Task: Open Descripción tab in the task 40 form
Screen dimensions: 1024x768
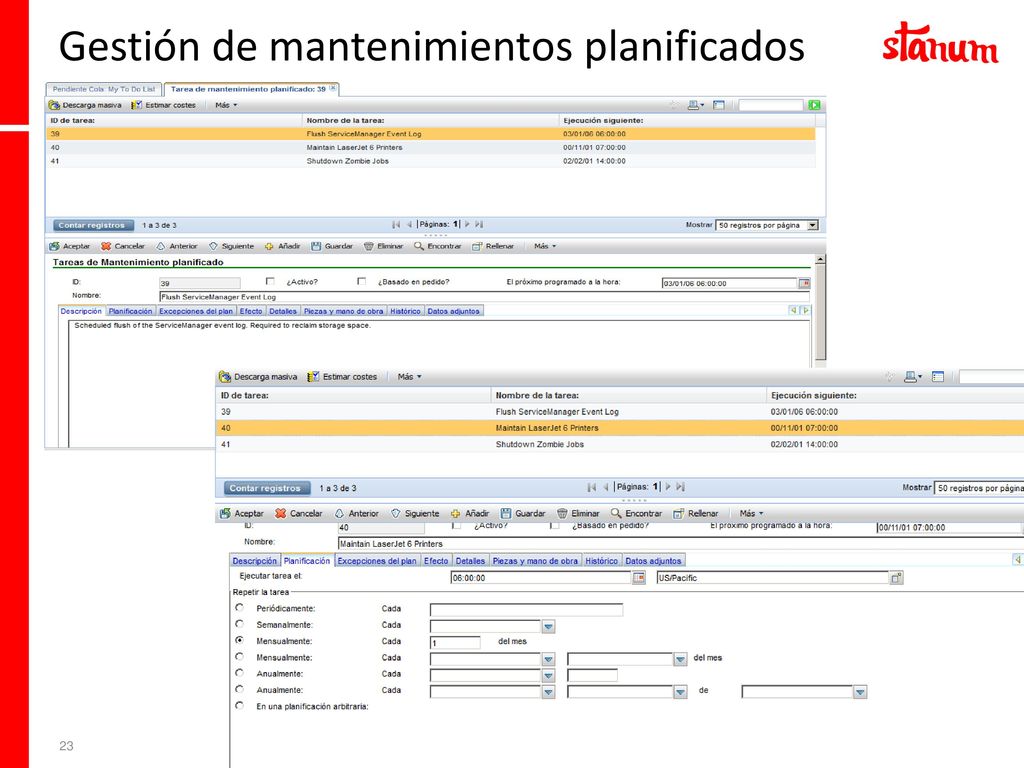Action: [x=255, y=561]
